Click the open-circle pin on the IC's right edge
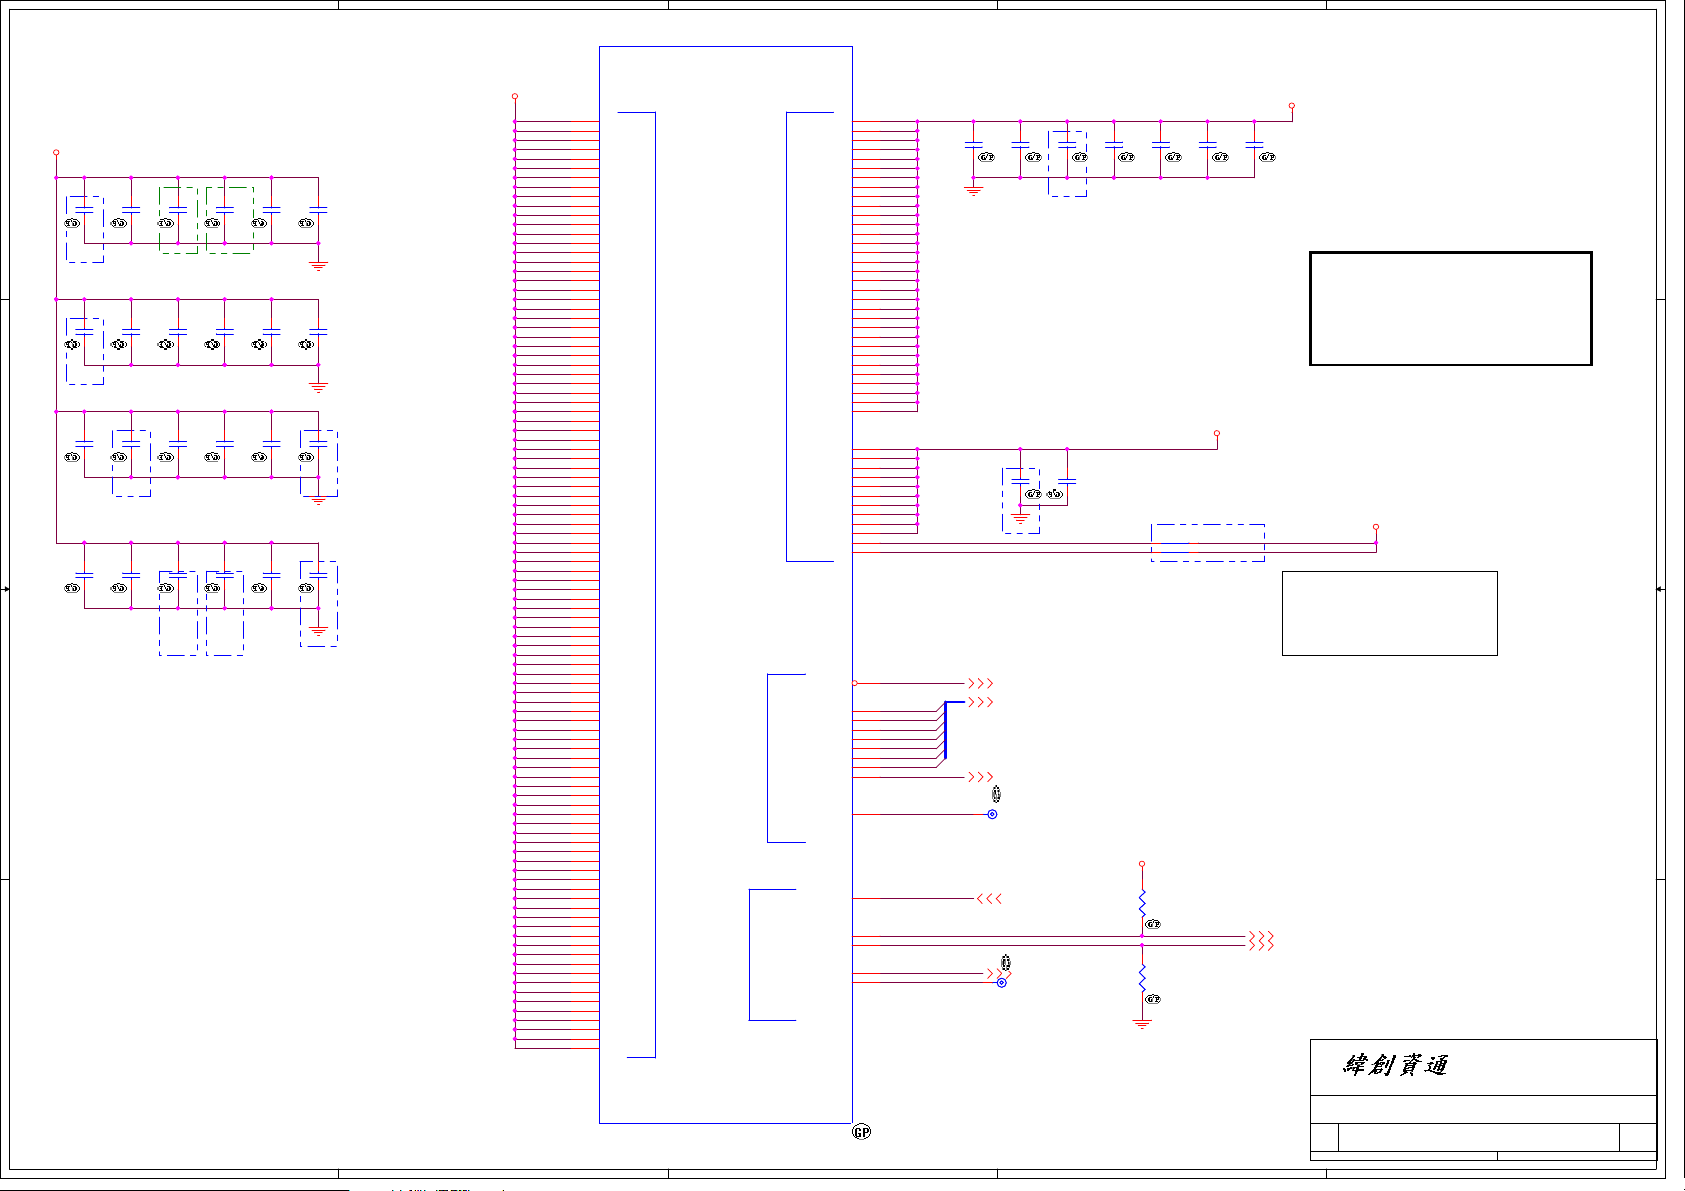The image size is (1685, 1191). [x=855, y=683]
